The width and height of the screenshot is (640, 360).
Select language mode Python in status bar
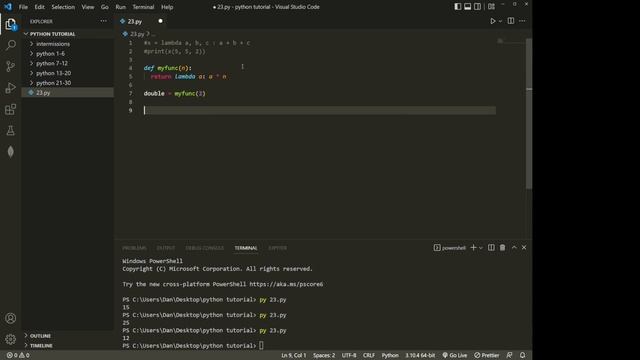[x=390, y=355]
